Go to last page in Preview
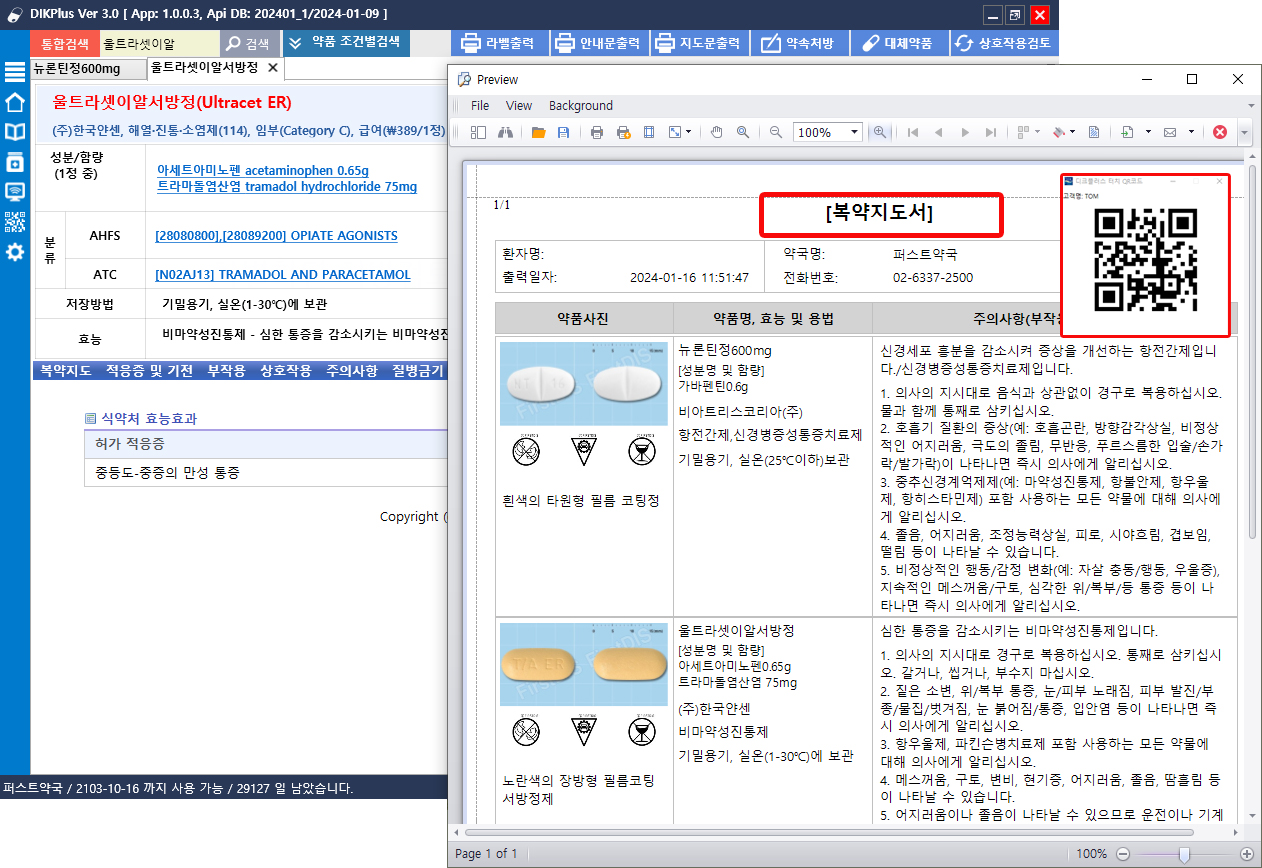This screenshot has width=1262, height=868. 991,132
